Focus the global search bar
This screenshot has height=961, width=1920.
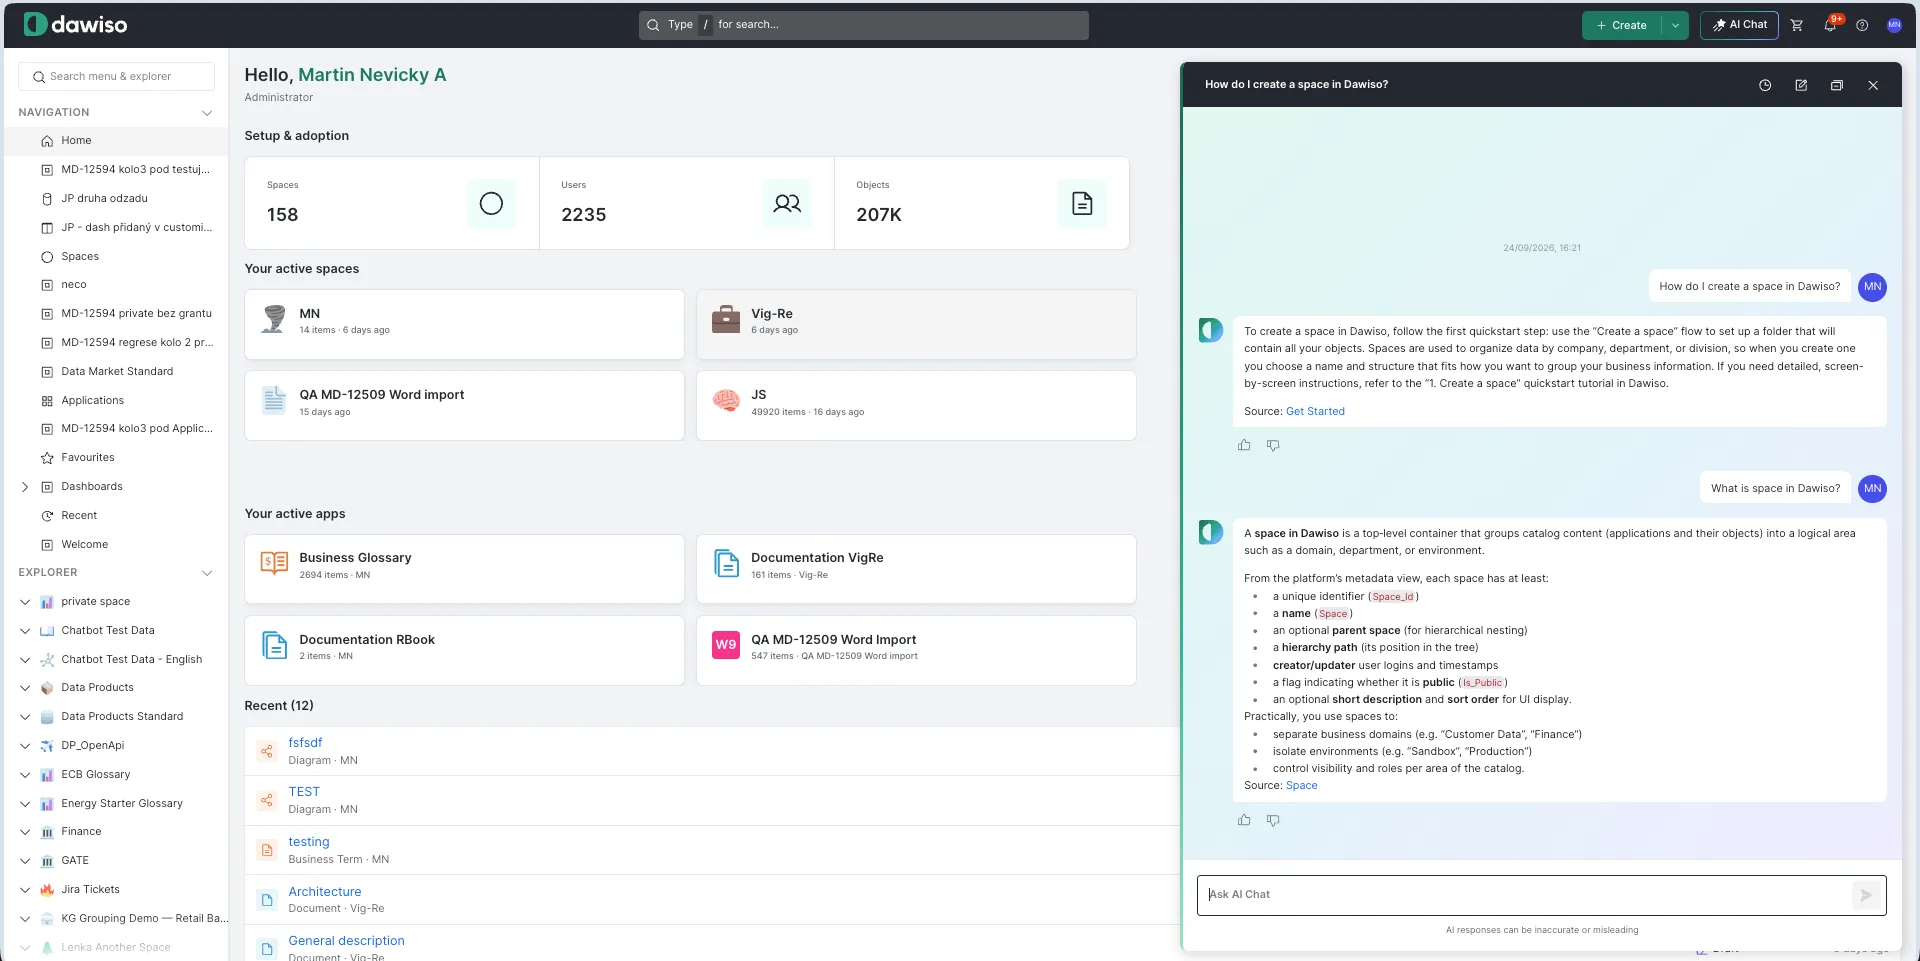[864, 25]
